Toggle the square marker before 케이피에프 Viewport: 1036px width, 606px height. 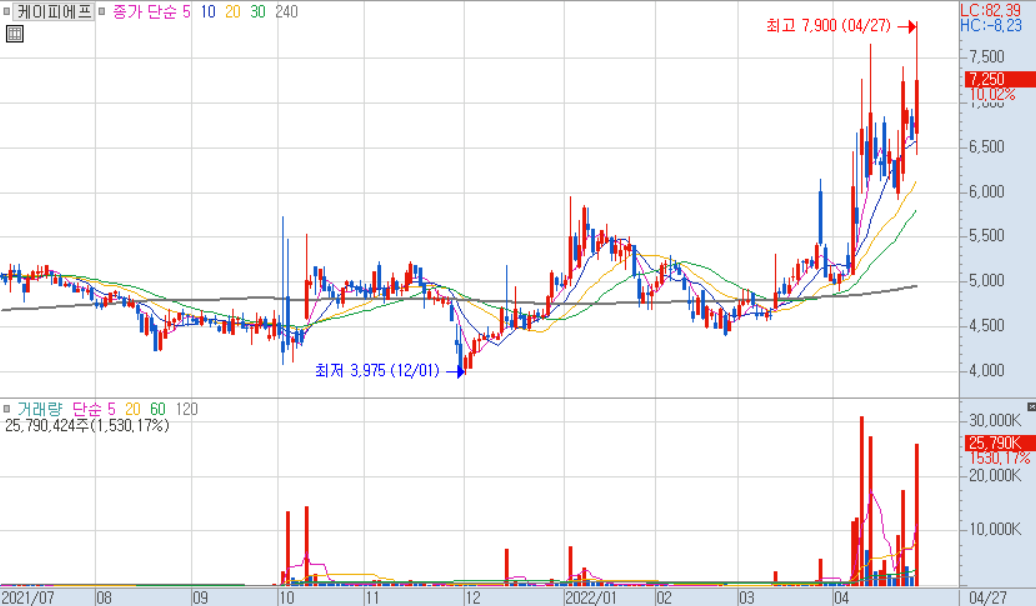(7, 11)
